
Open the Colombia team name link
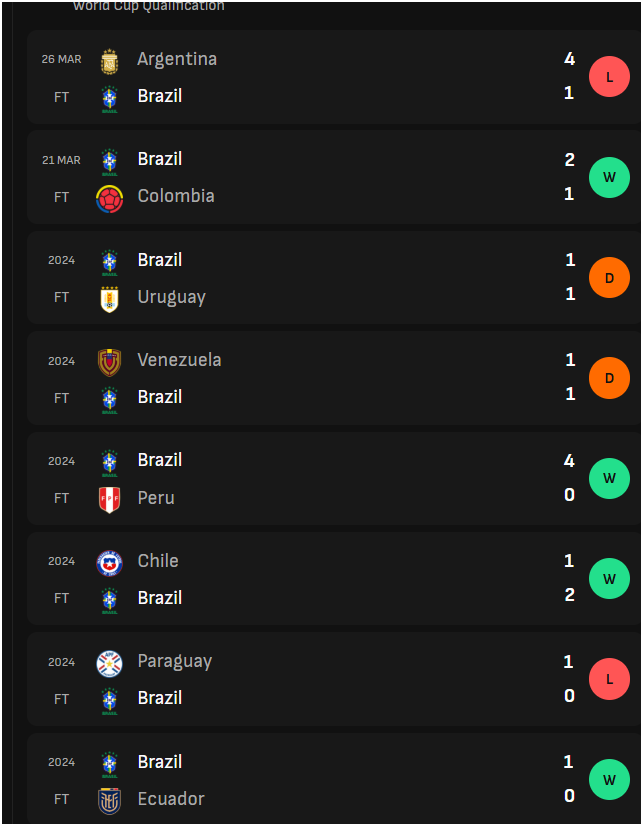pos(176,196)
